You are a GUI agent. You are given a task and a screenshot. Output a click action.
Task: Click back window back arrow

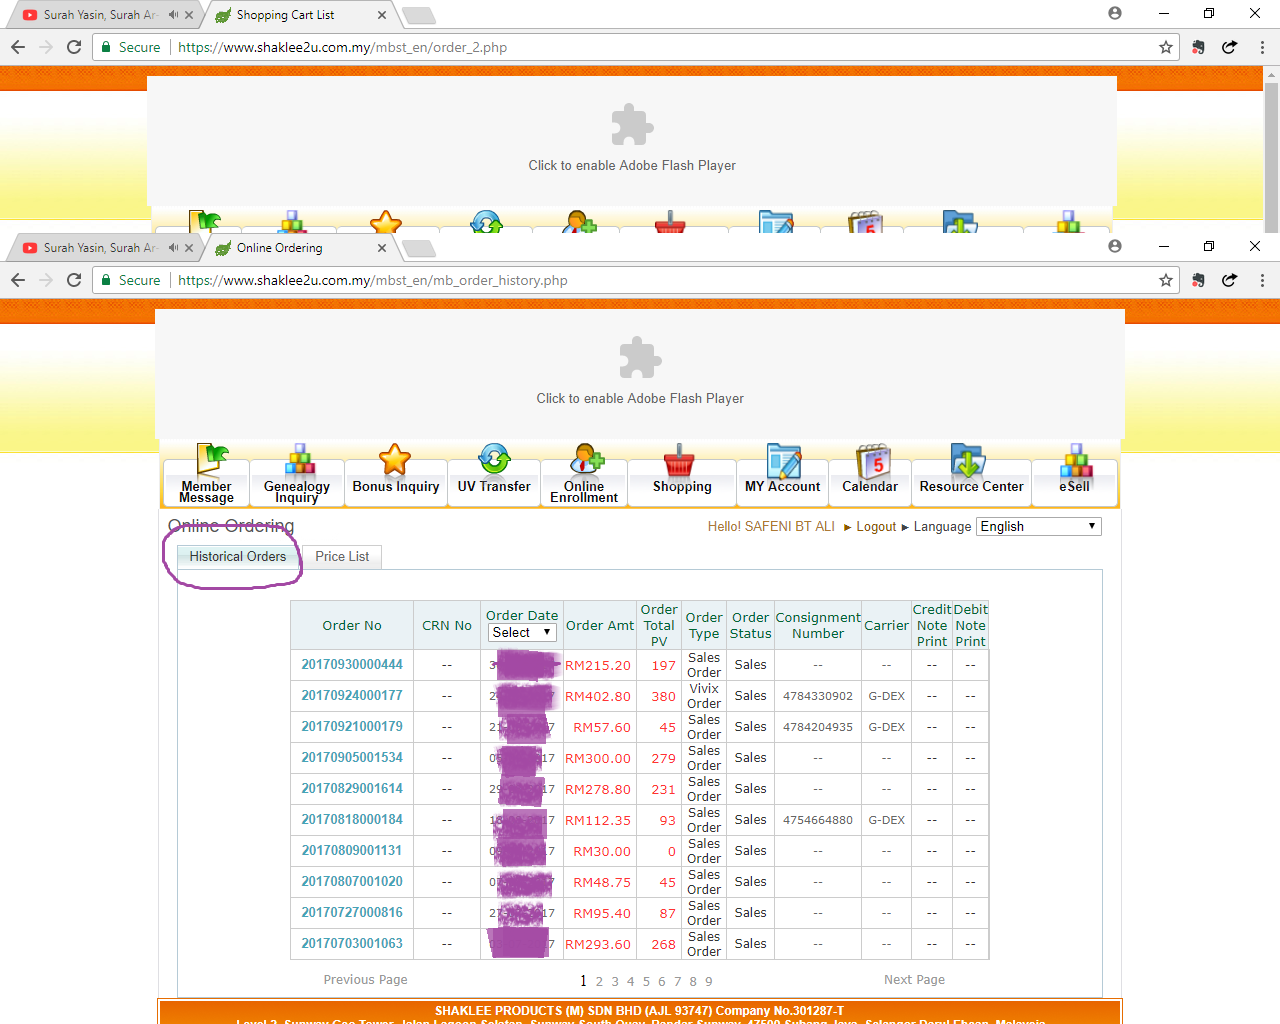pos(18,47)
